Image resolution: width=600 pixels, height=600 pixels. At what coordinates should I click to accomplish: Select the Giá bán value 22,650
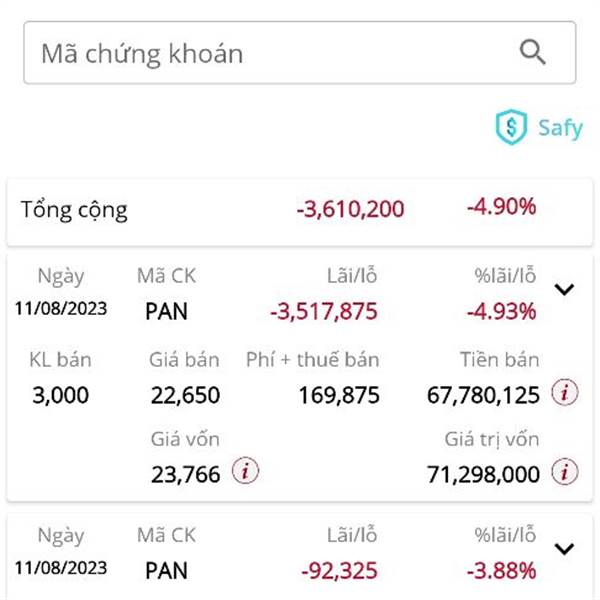(x=185, y=395)
